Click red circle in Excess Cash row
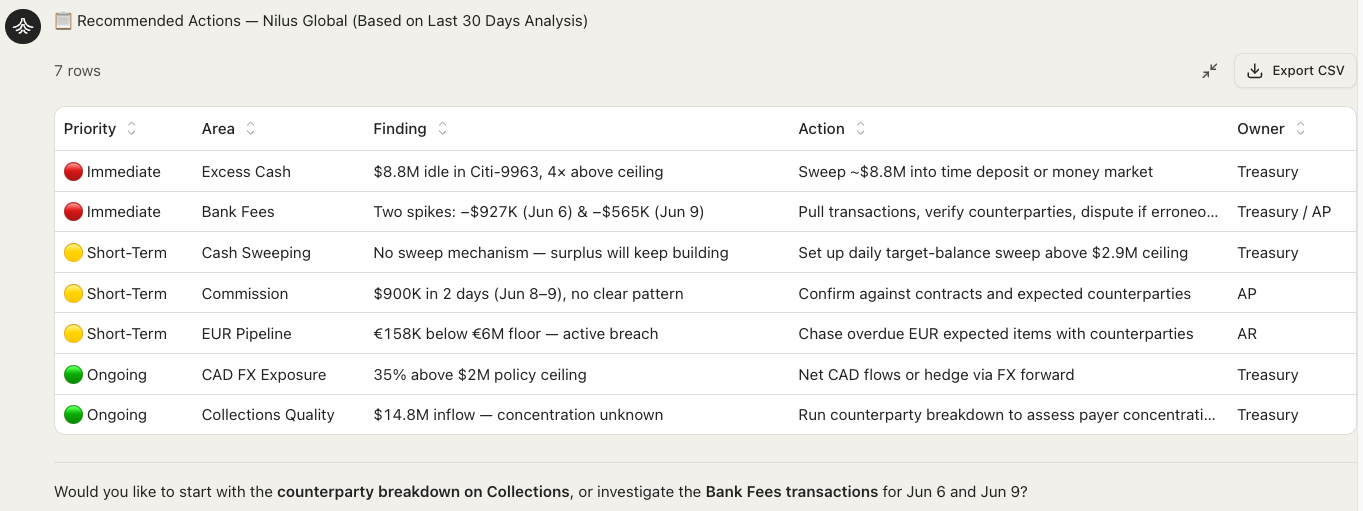This screenshot has width=1363, height=511. point(73,172)
